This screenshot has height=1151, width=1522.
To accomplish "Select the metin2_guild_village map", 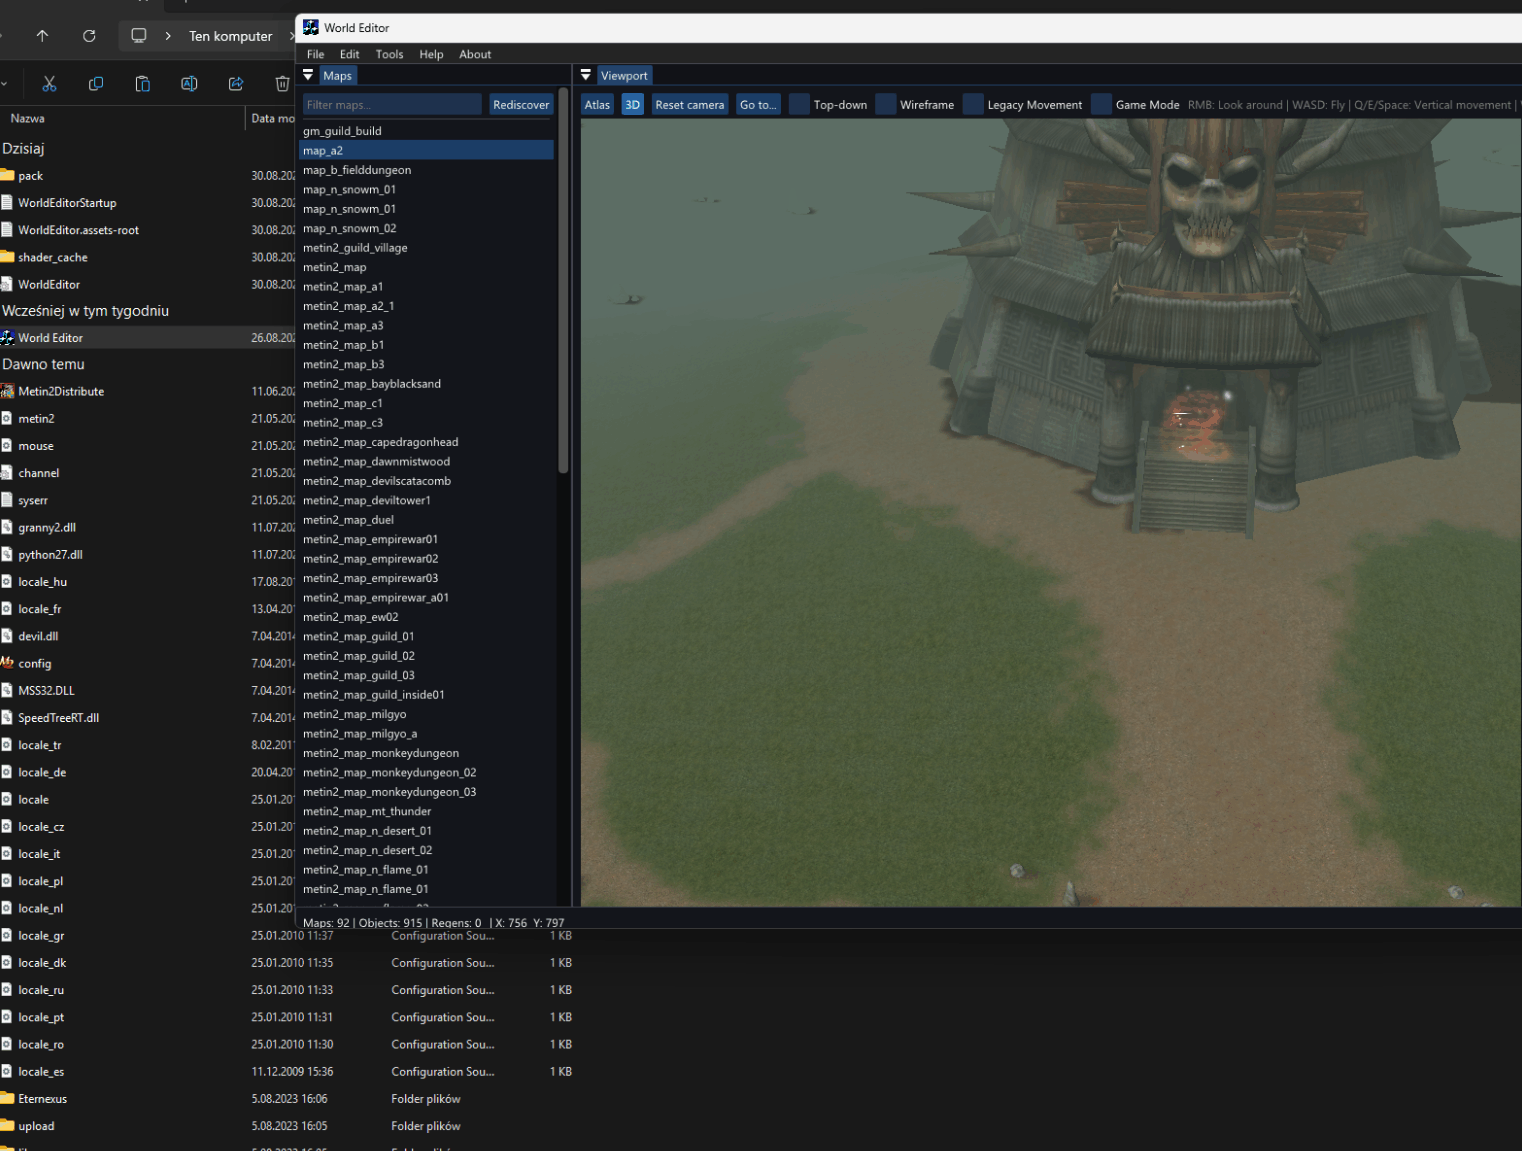I will click(426, 248).
